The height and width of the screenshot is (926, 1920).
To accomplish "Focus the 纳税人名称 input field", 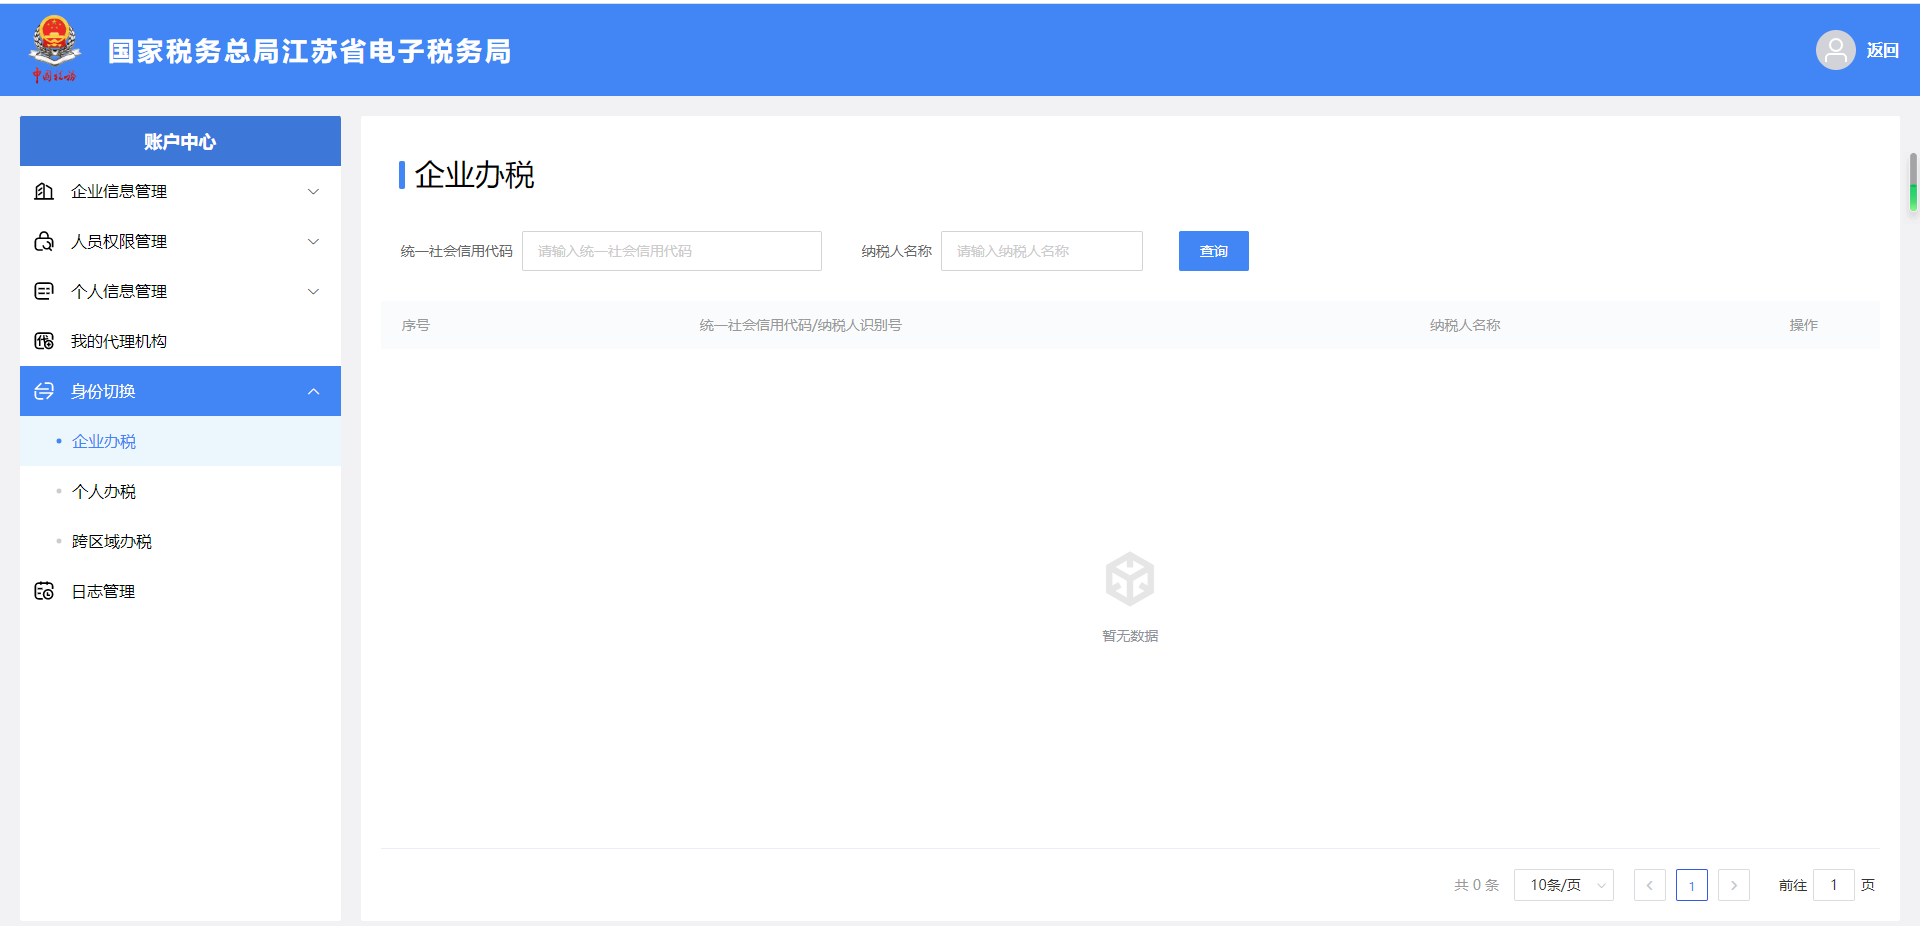I will coord(1041,251).
